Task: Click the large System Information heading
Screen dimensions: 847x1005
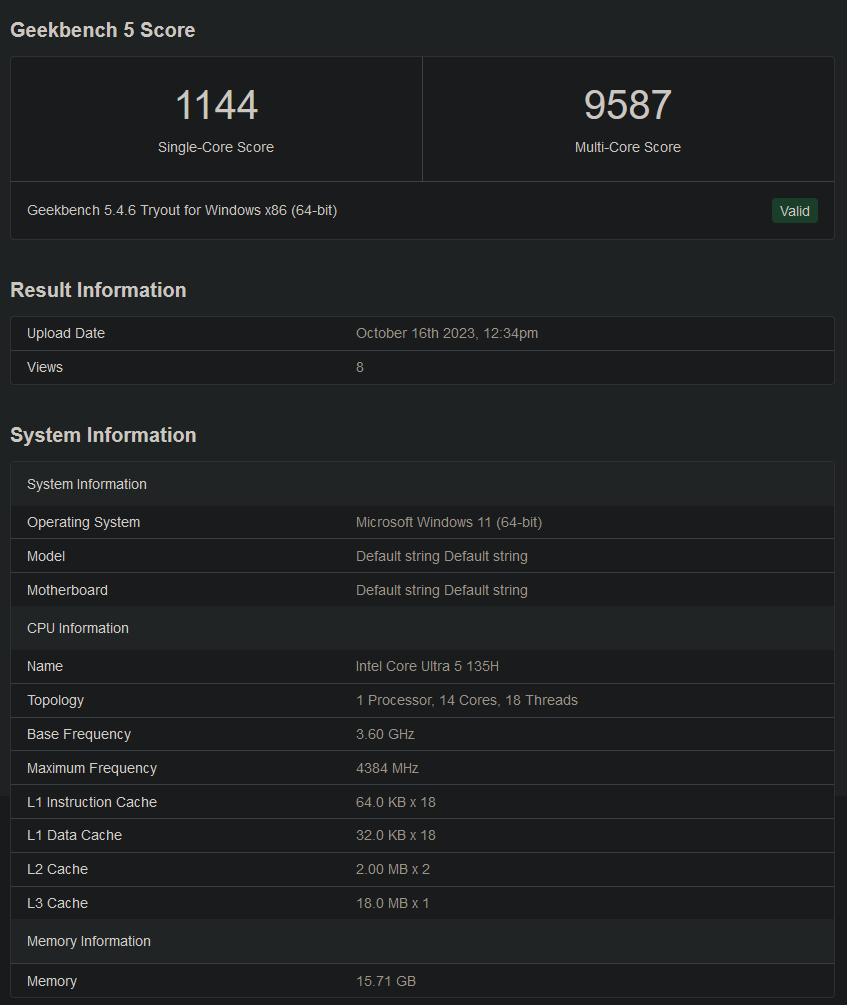Action: [x=103, y=435]
